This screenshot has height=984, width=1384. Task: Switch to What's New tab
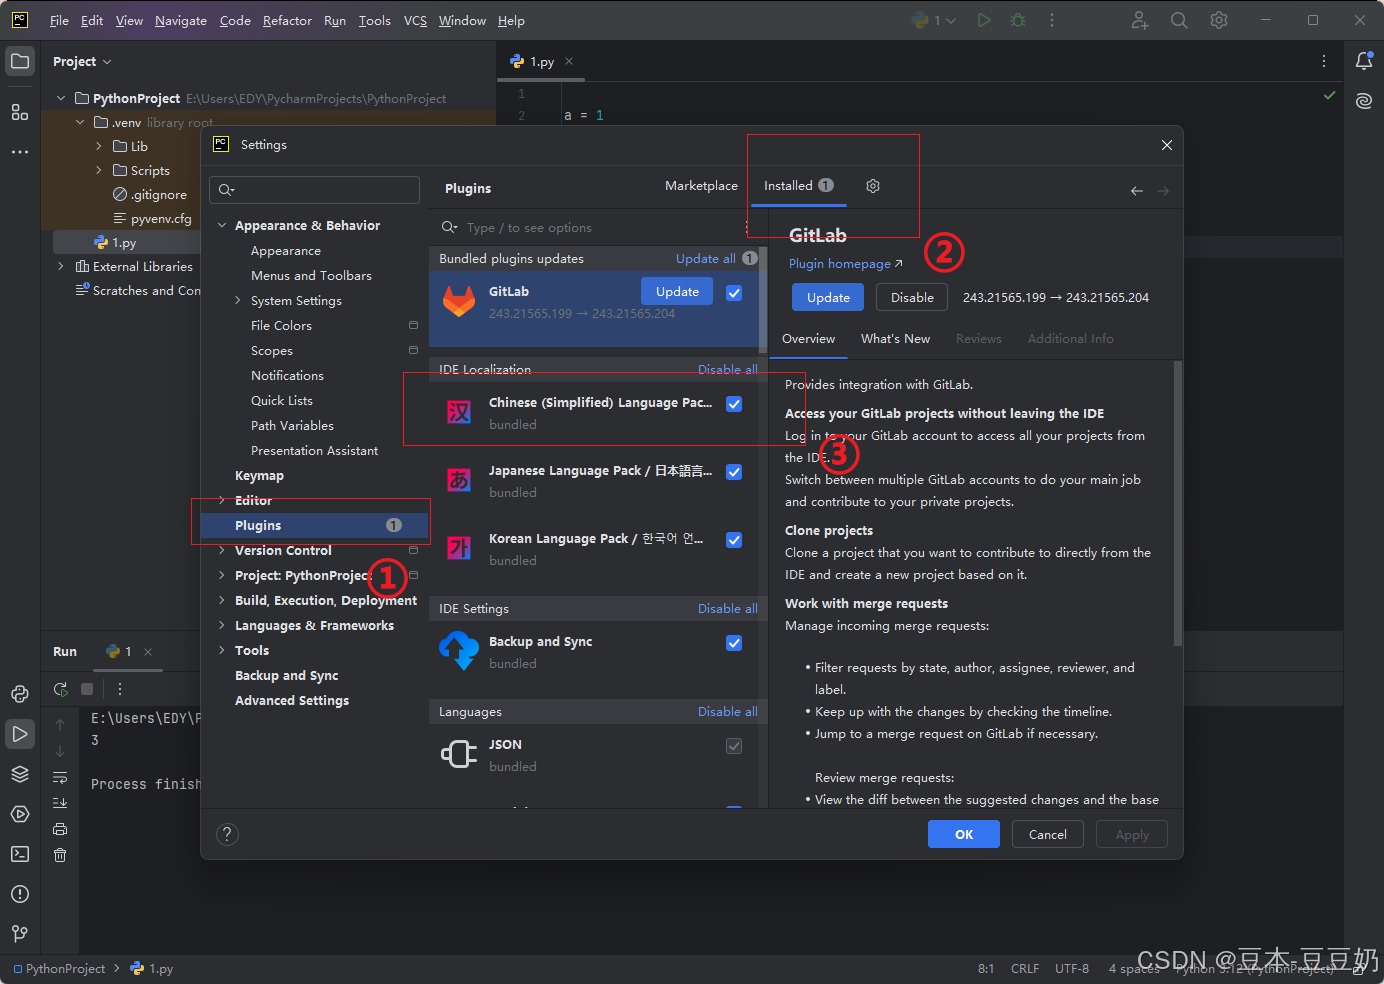pyautogui.click(x=895, y=339)
